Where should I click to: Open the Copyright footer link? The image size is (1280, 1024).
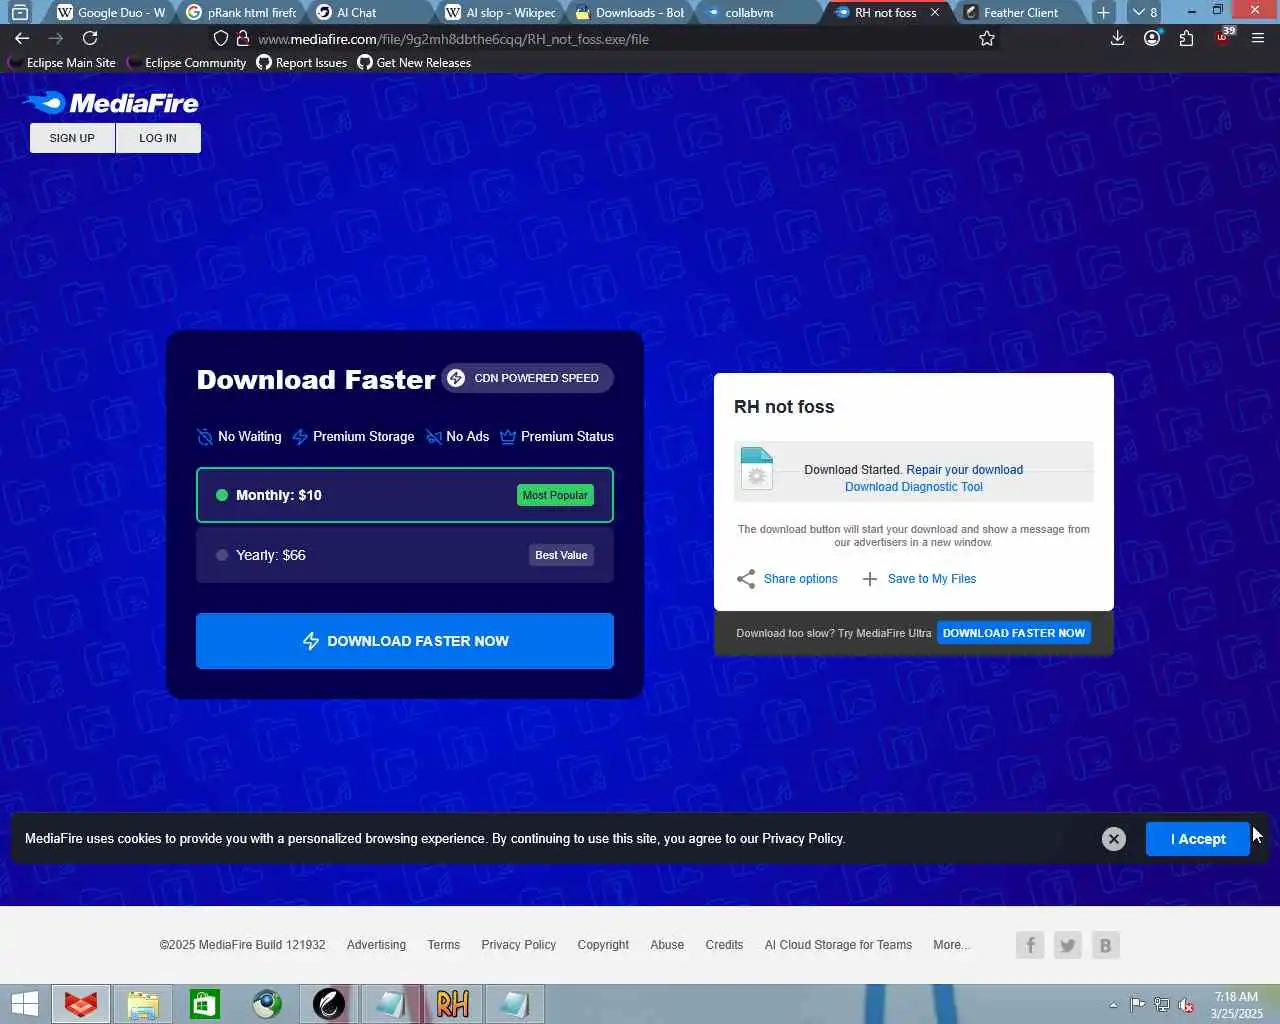(603, 945)
